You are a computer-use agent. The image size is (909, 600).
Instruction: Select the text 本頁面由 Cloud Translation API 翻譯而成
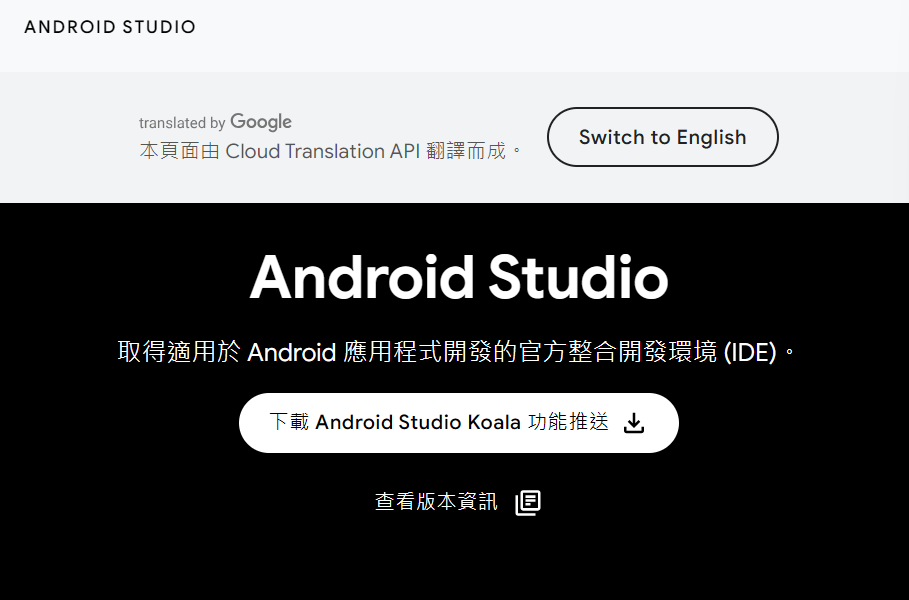(330, 151)
